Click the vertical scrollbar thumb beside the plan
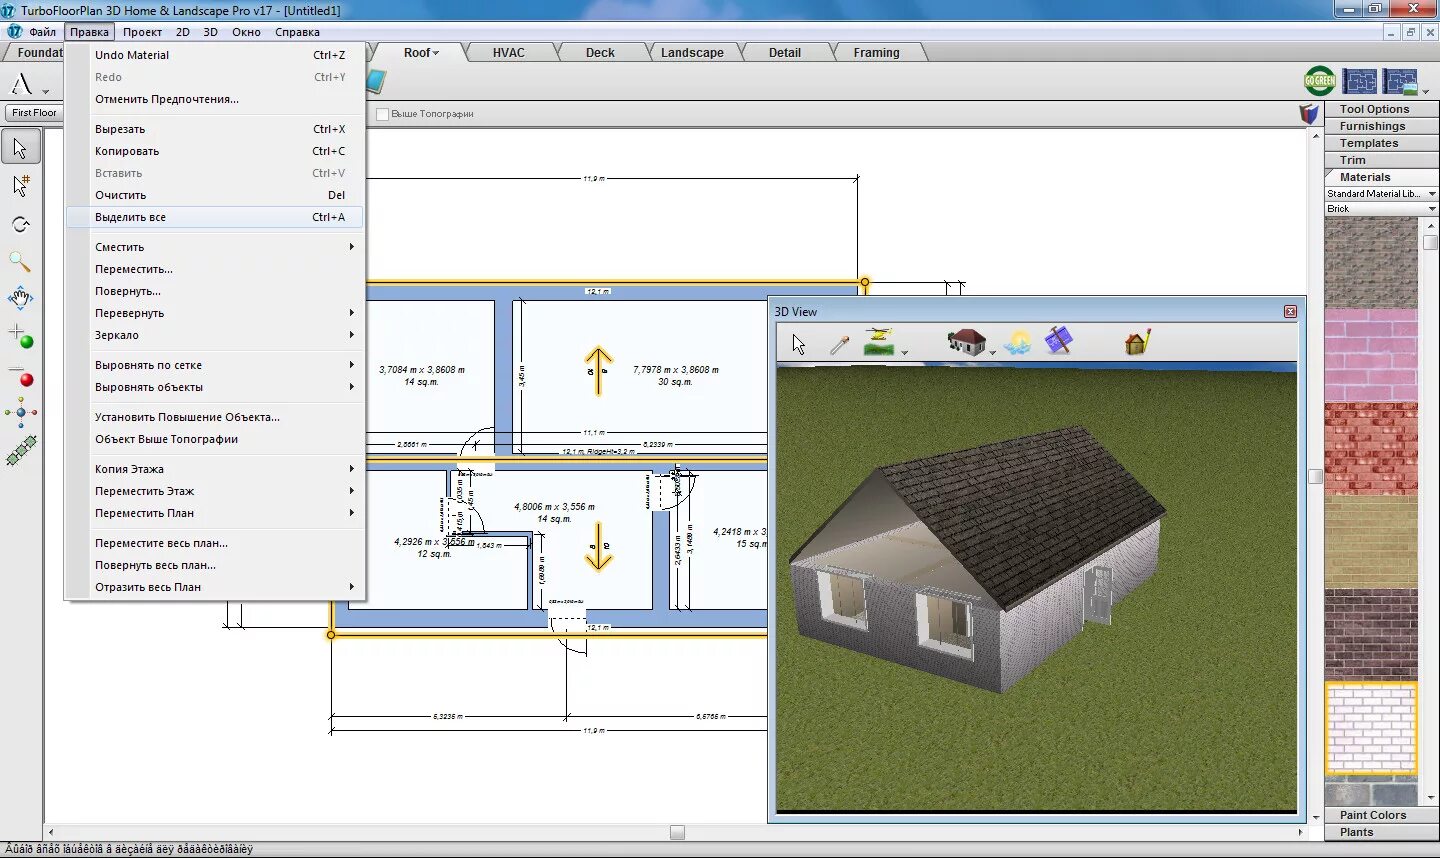The width and height of the screenshot is (1440, 858). point(1315,476)
